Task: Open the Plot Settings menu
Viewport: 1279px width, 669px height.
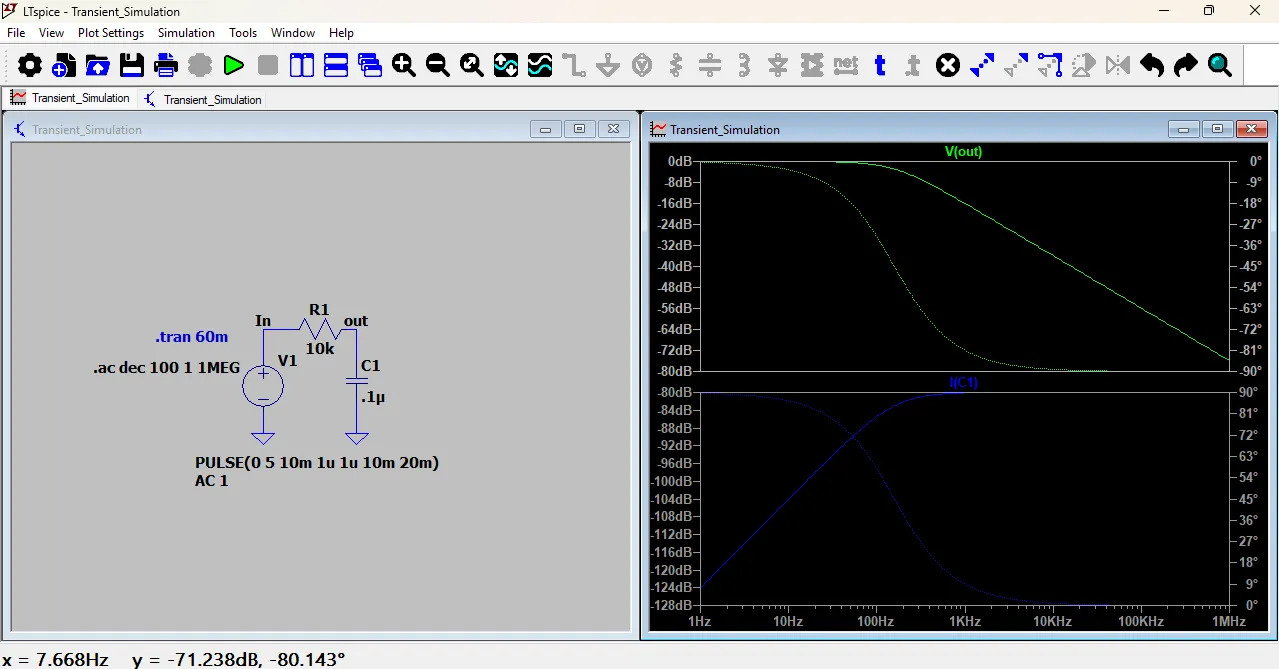Action: [111, 33]
